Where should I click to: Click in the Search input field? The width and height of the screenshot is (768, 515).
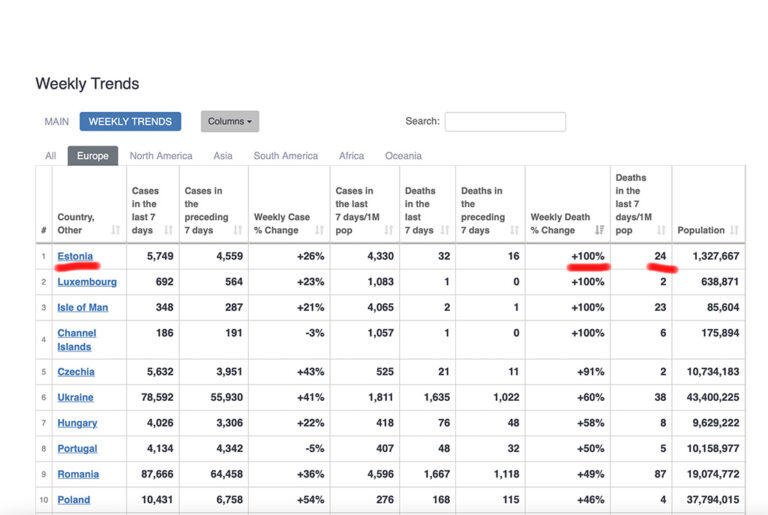pyautogui.click(x=505, y=122)
